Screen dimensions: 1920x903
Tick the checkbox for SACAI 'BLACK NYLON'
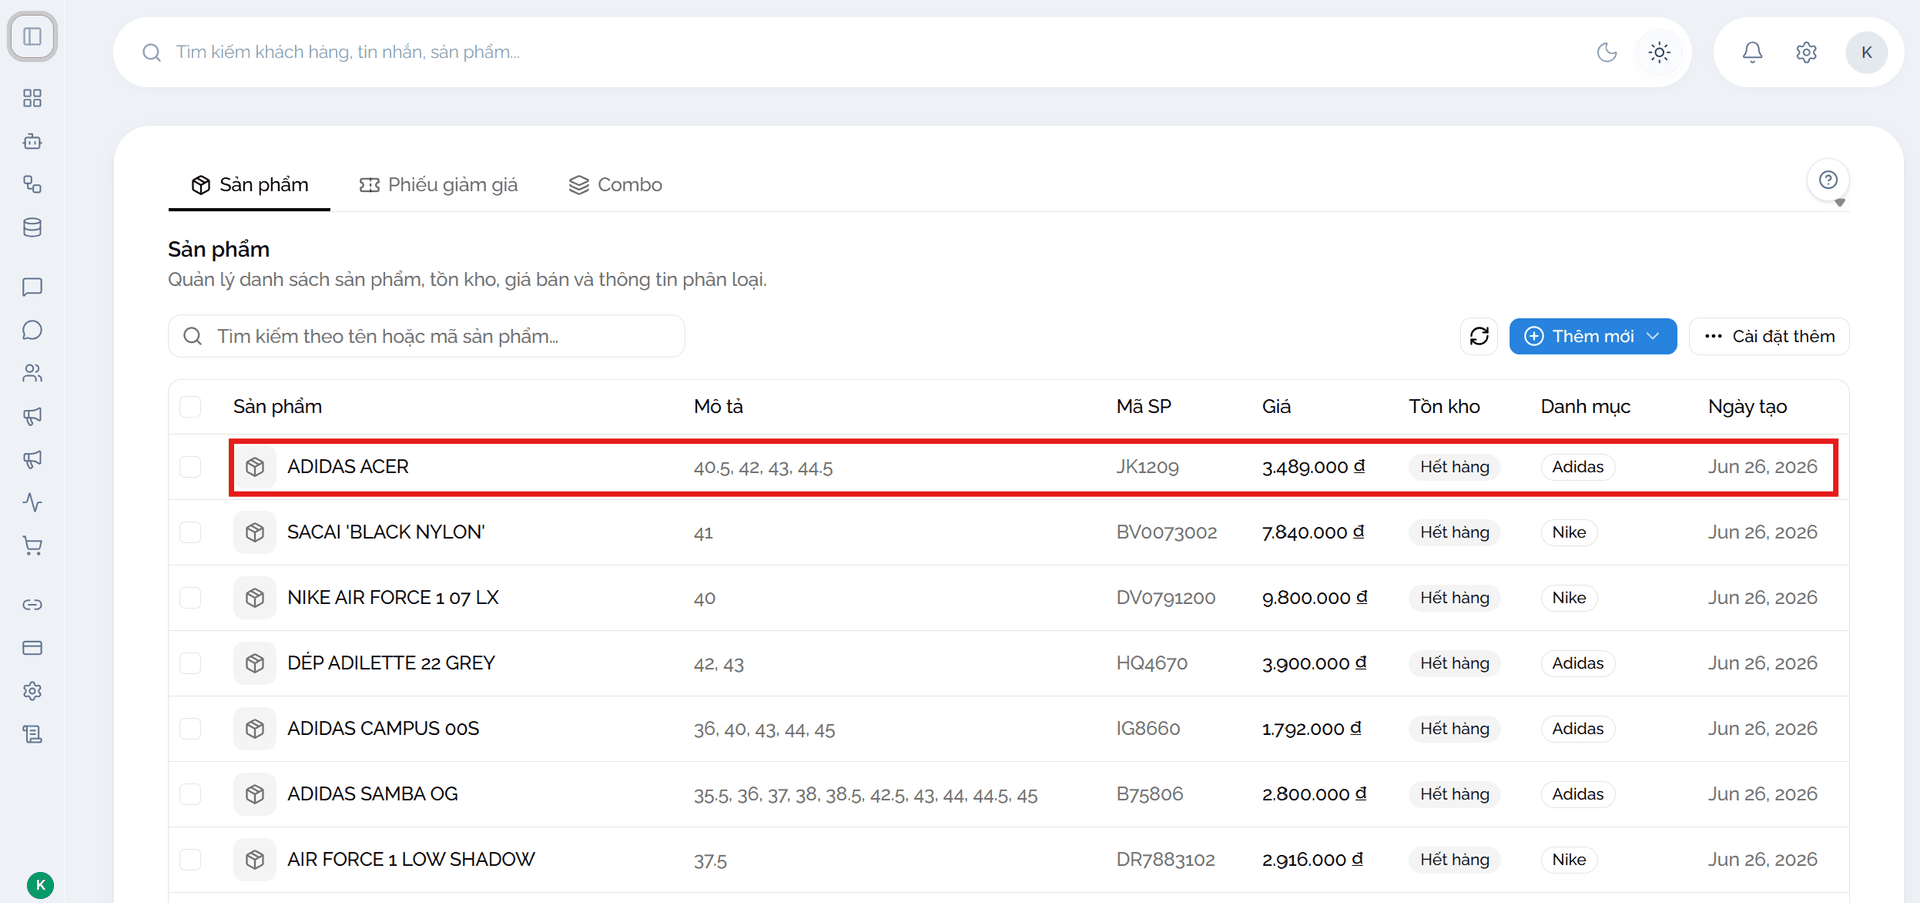point(190,532)
